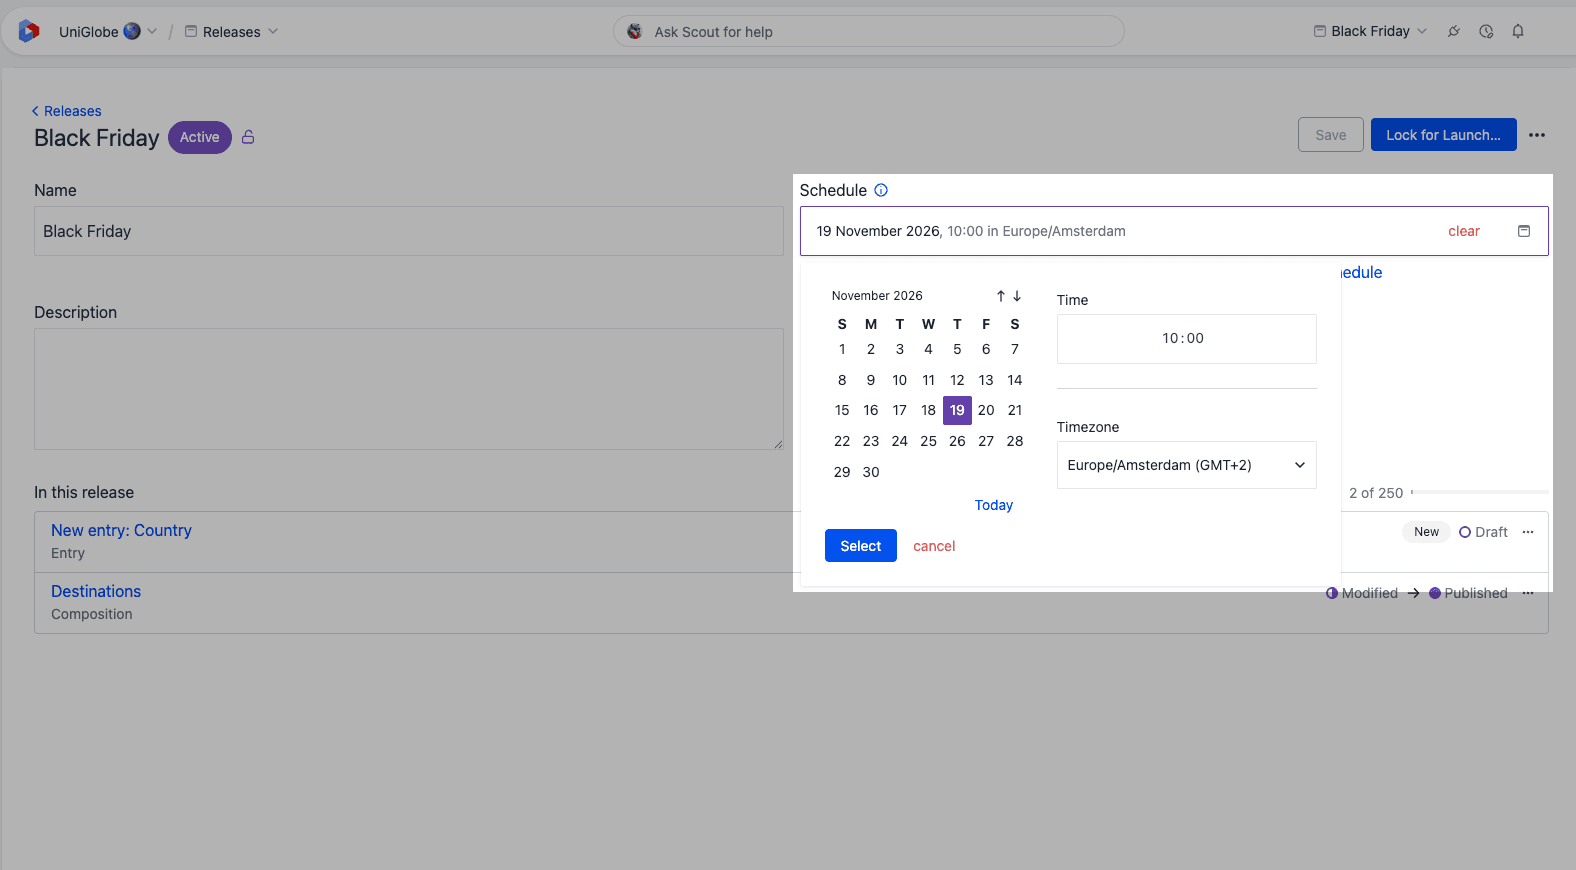The image size is (1576, 870).
Task: Click the Scout assistant icon in search bar
Action: coord(634,32)
